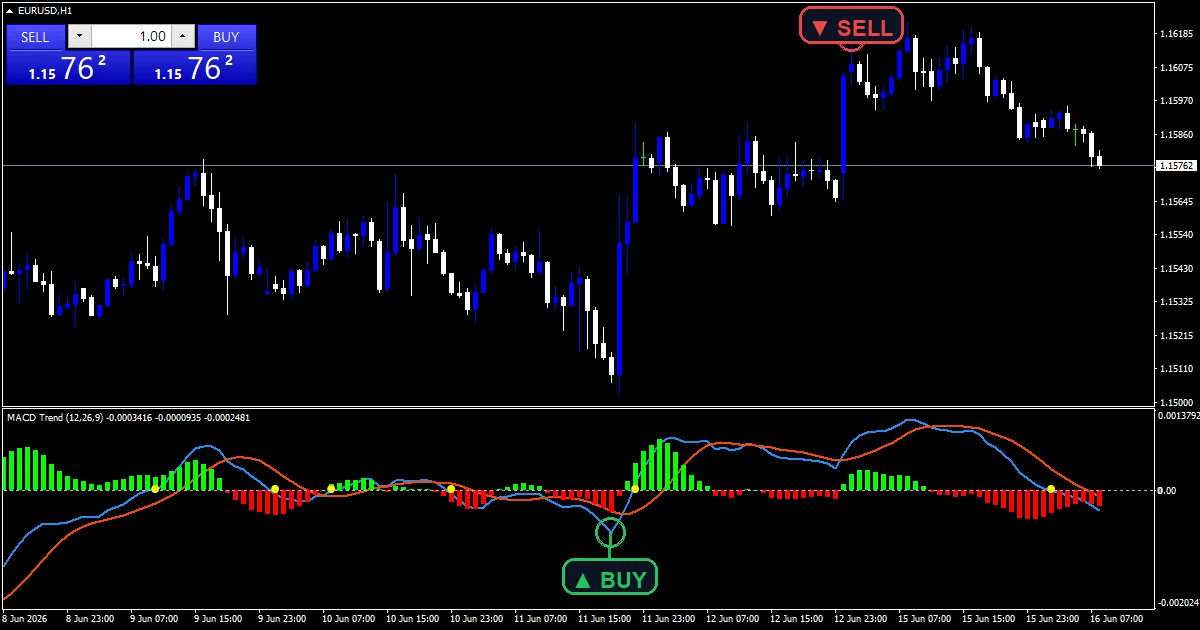
Task: Click the 8 Jun 23:00 time label
Action: (89, 619)
